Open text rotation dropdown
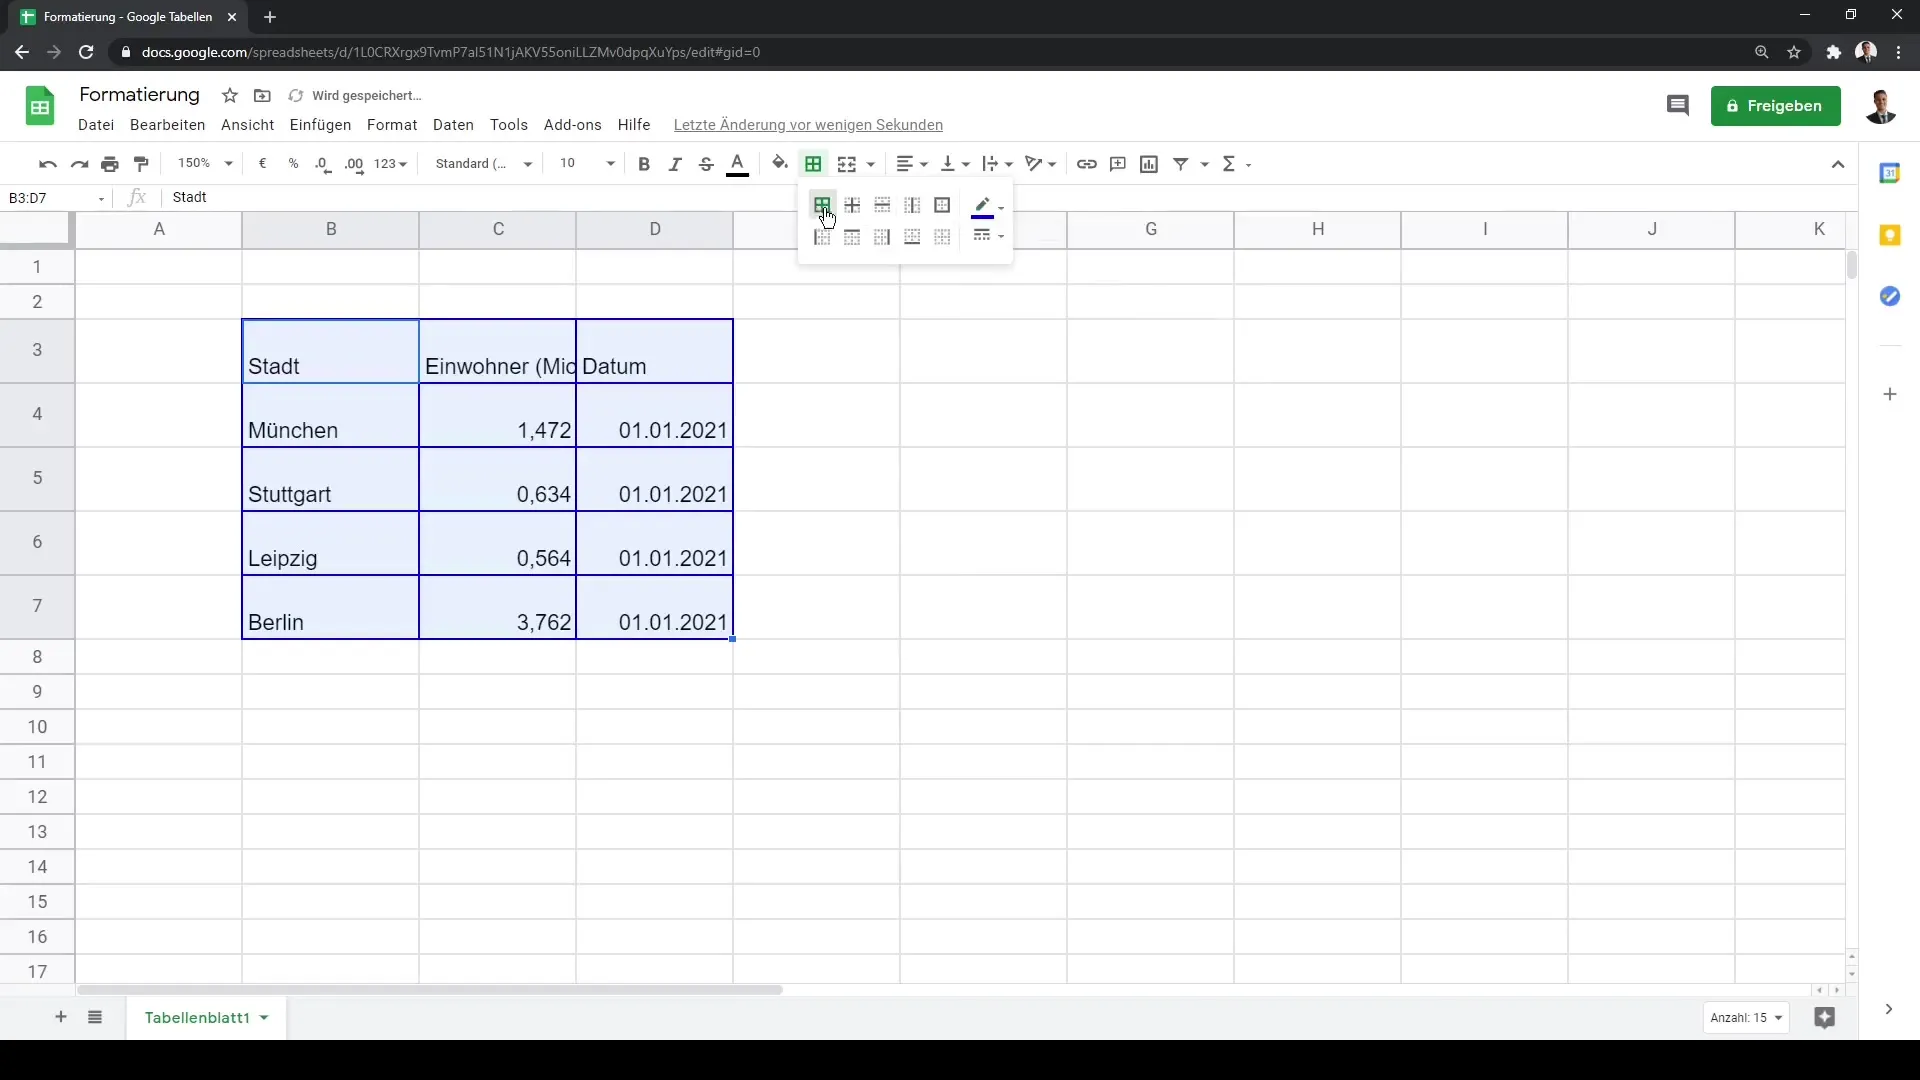Viewport: 1920px width, 1080px height. tap(1040, 164)
